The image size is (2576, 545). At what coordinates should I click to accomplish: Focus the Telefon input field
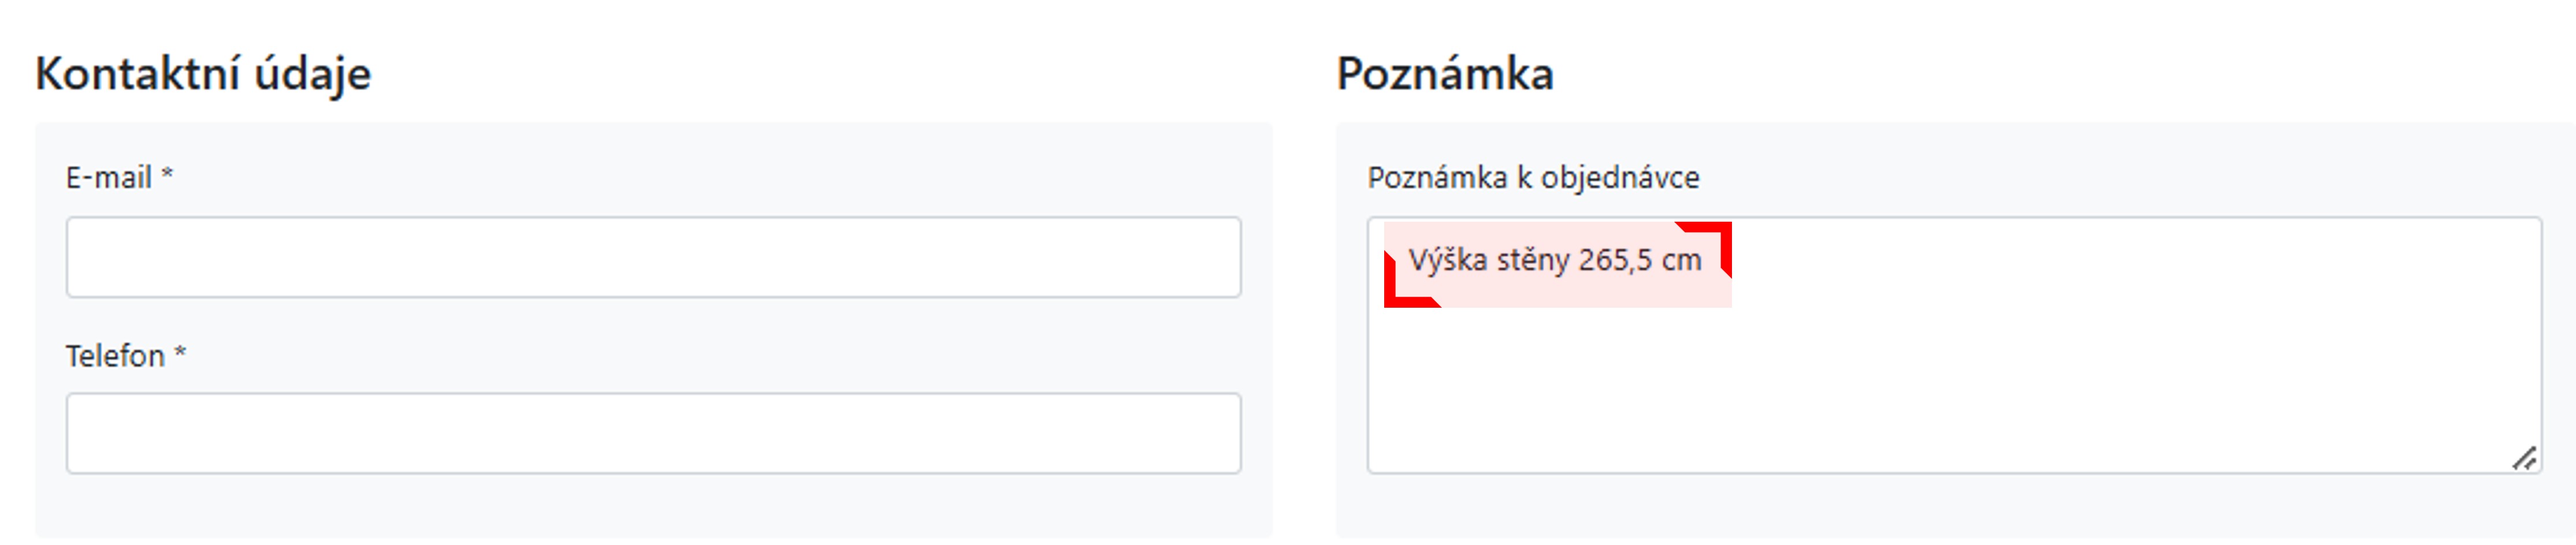click(653, 433)
